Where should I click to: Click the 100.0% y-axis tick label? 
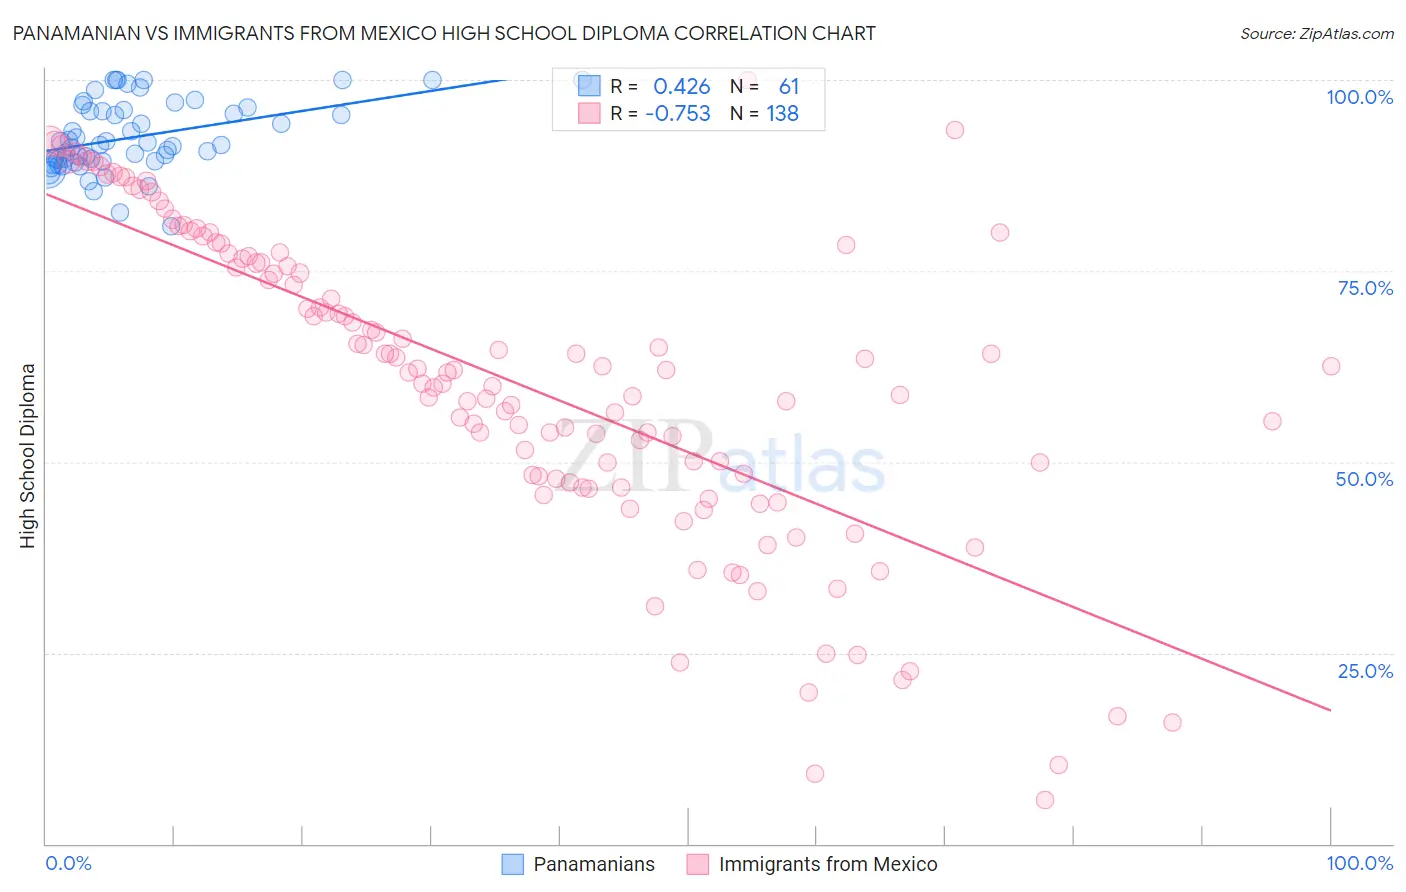point(1360,97)
